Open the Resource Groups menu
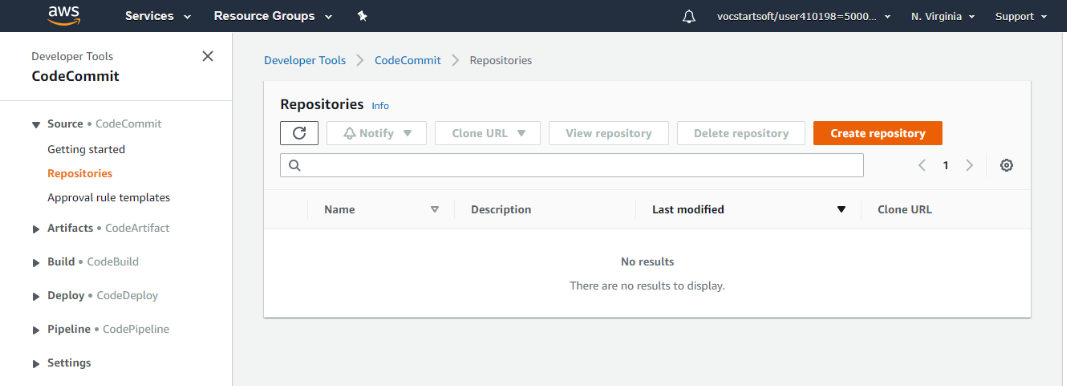This screenshot has height=386, width=1067. (x=273, y=16)
